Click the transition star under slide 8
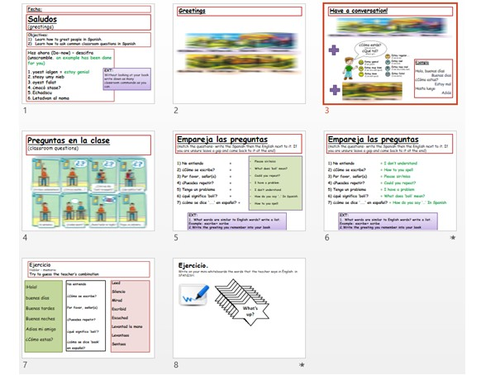 click(x=302, y=365)
